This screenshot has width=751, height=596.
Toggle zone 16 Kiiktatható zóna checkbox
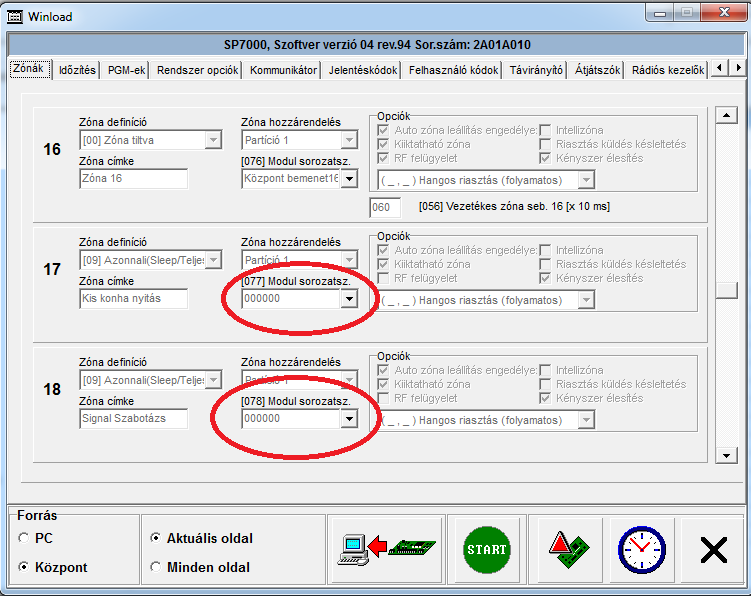click(x=383, y=144)
